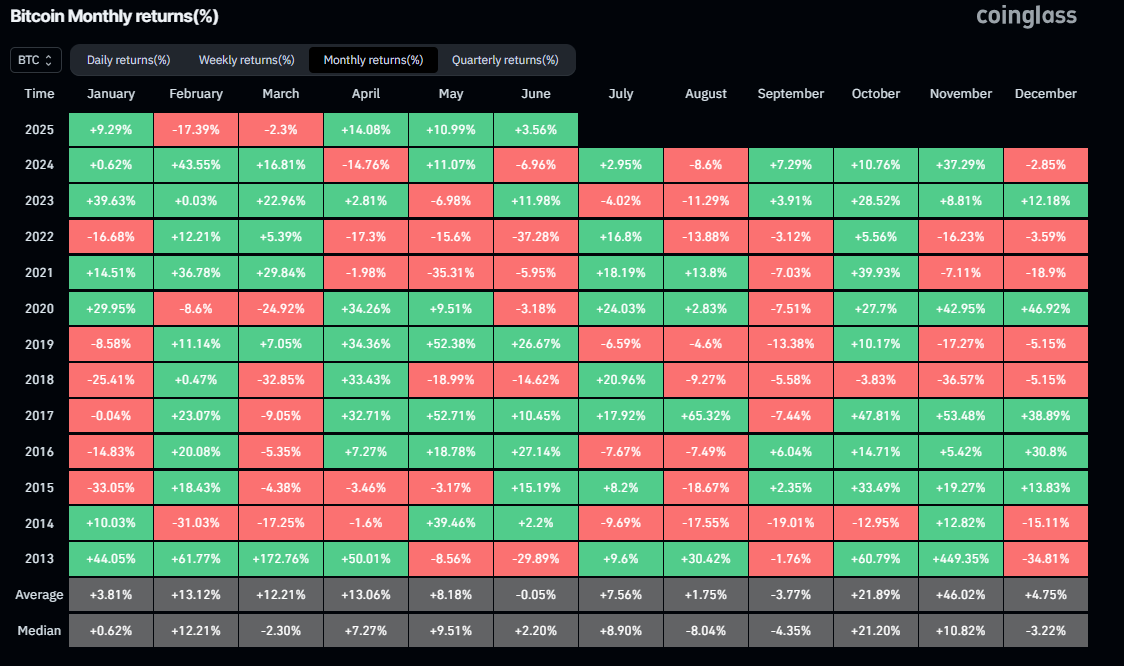Click the Bitcoin Monthly returns(%) title
The width and height of the screenshot is (1124, 666).
[x=114, y=17]
